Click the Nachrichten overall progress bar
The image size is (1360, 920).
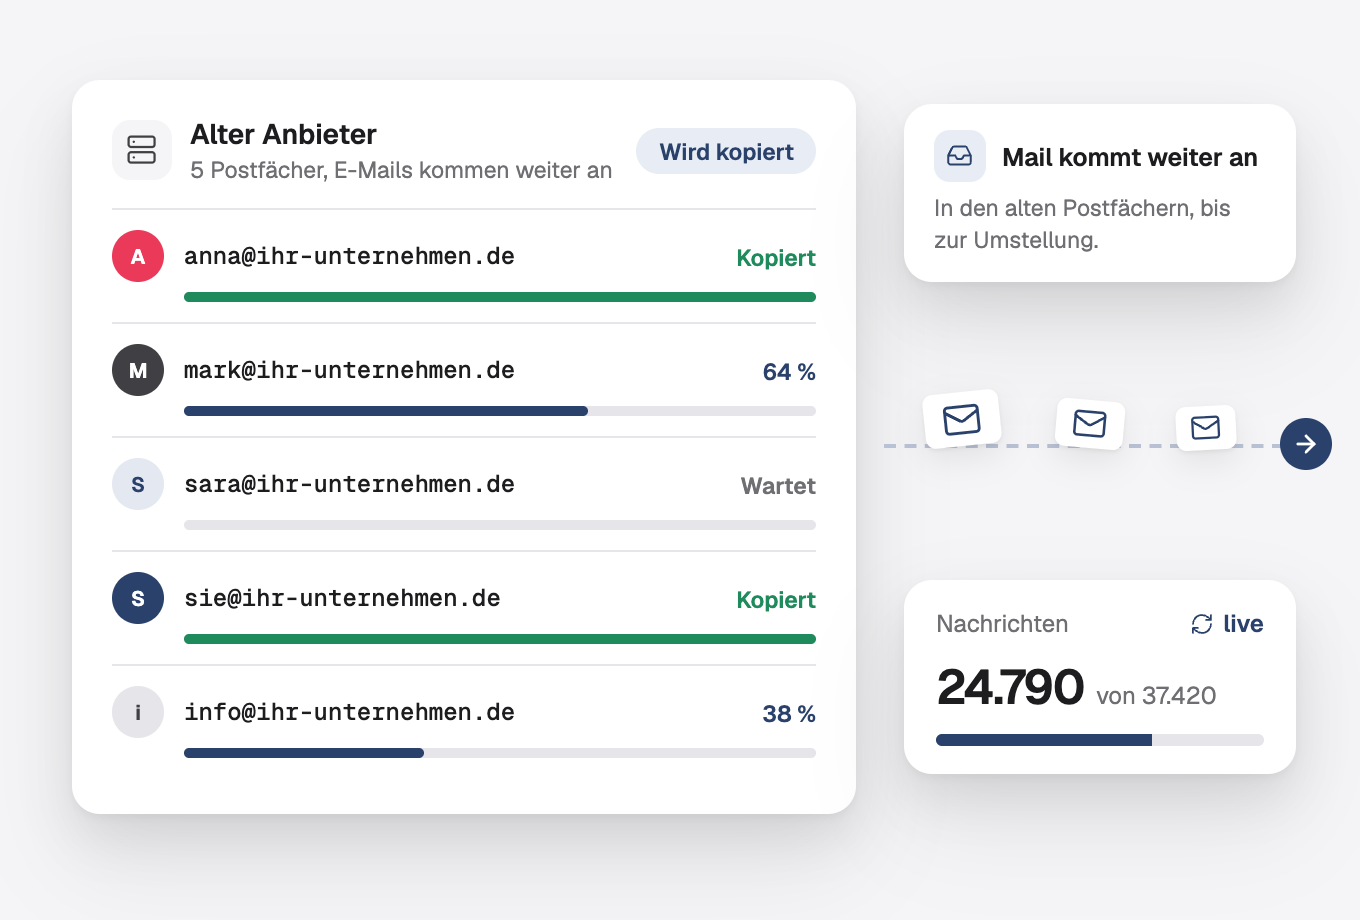(x=1100, y=740)
